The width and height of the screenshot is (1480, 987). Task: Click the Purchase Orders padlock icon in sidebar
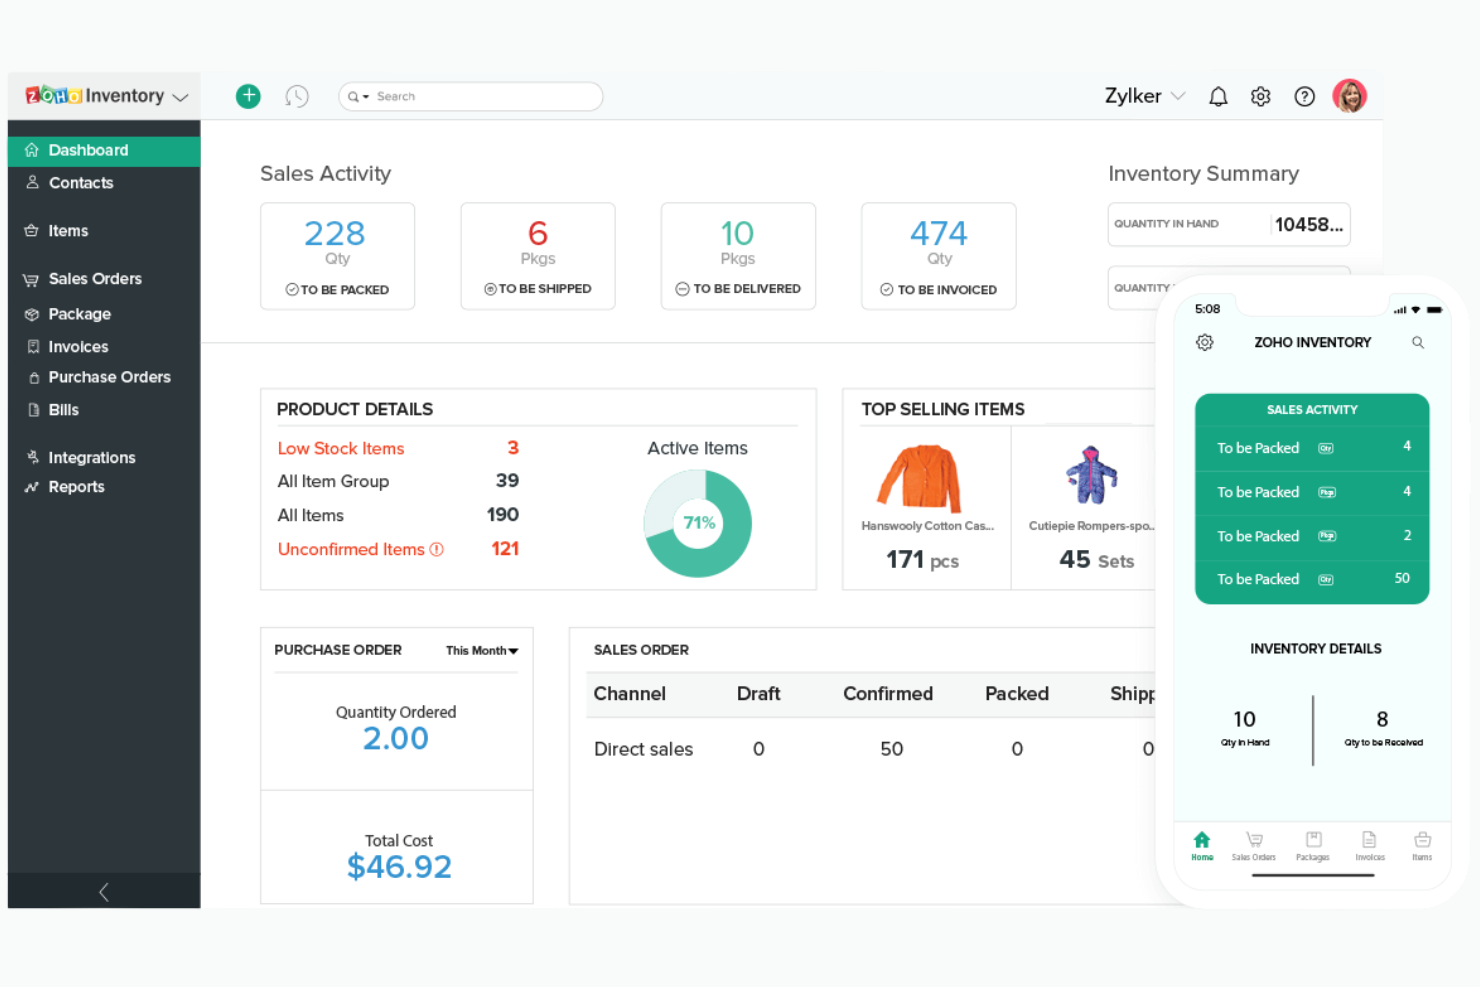(x=33, y=377)
